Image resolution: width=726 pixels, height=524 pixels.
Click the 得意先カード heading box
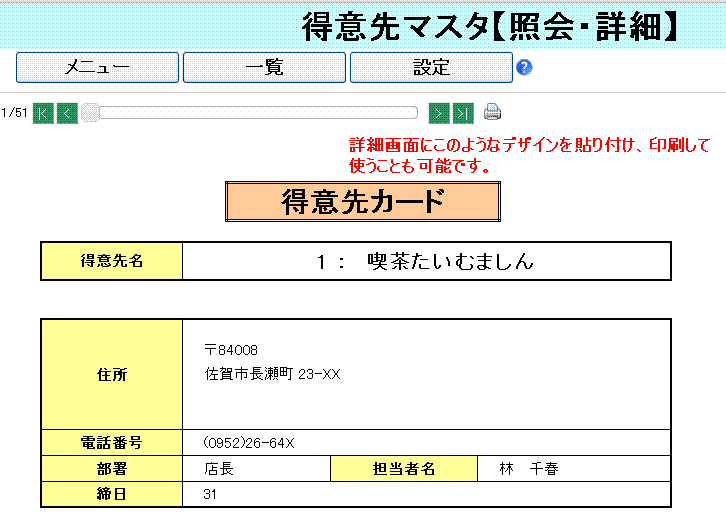[x=362, y=202]
